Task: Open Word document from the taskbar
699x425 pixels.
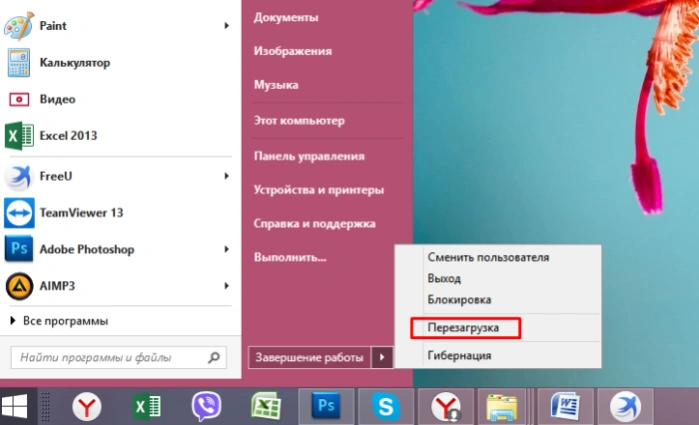Action: [x=565, y=406]
